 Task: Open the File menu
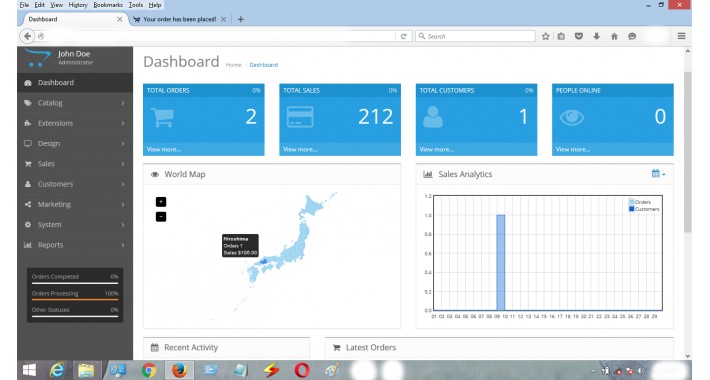24,5
